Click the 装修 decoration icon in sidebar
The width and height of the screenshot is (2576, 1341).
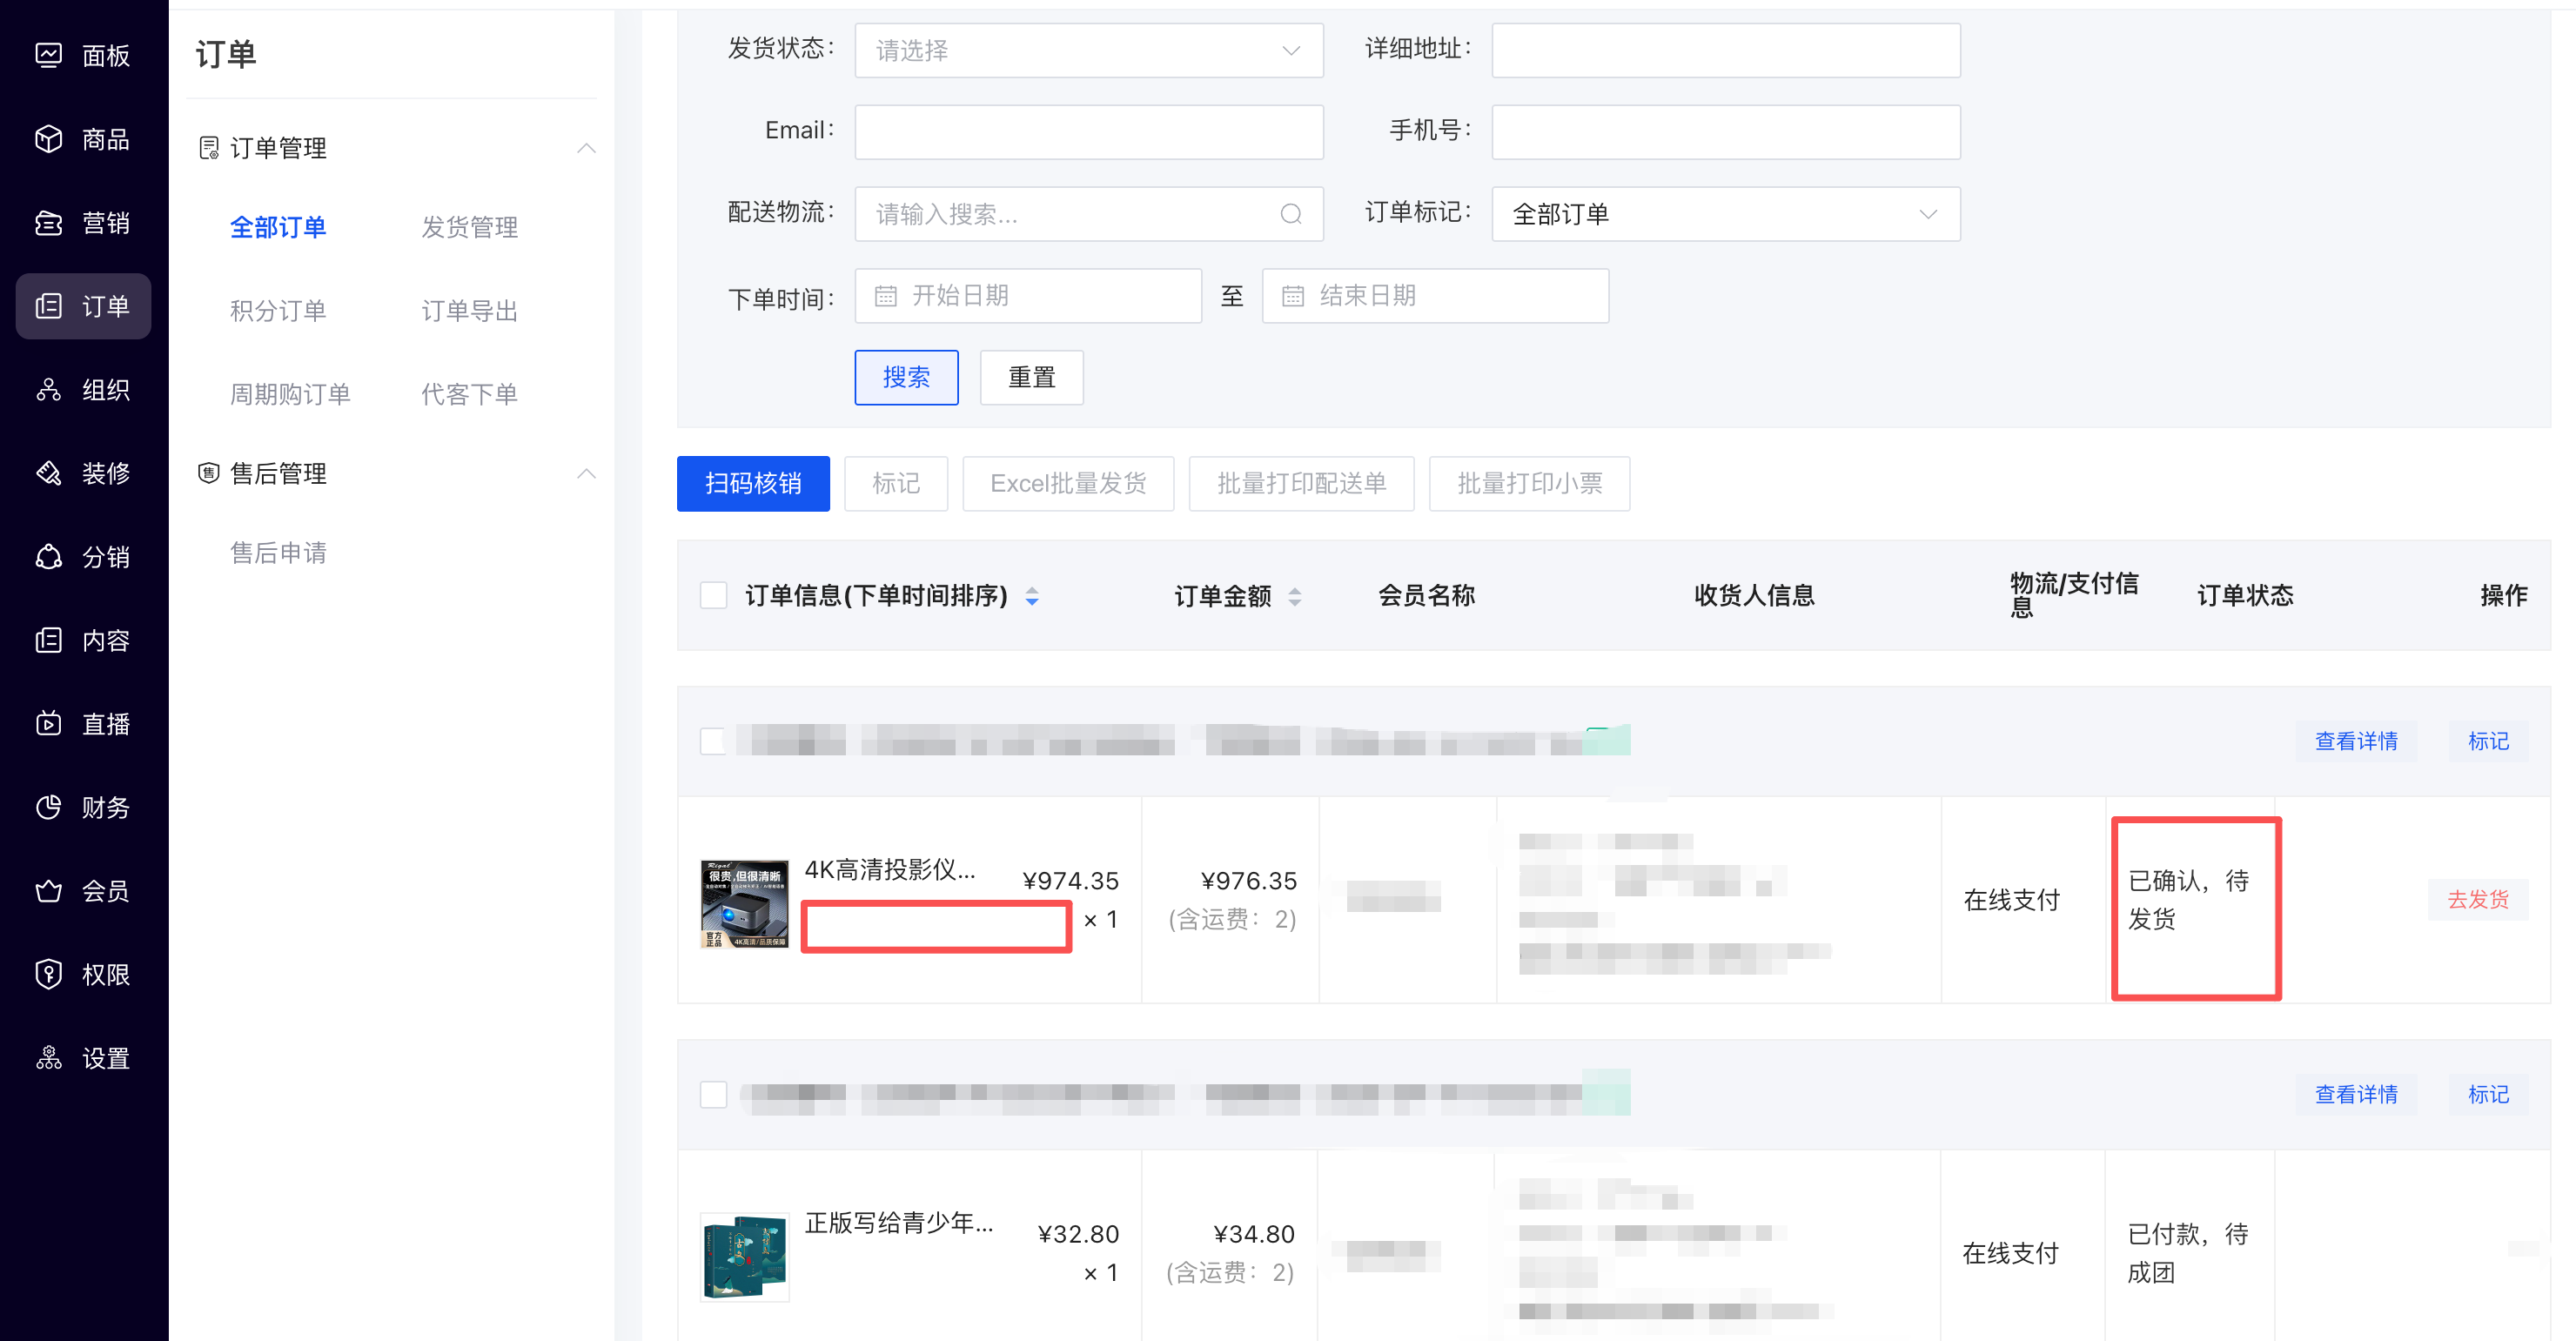pyautogui.click(x=48, y=473)
